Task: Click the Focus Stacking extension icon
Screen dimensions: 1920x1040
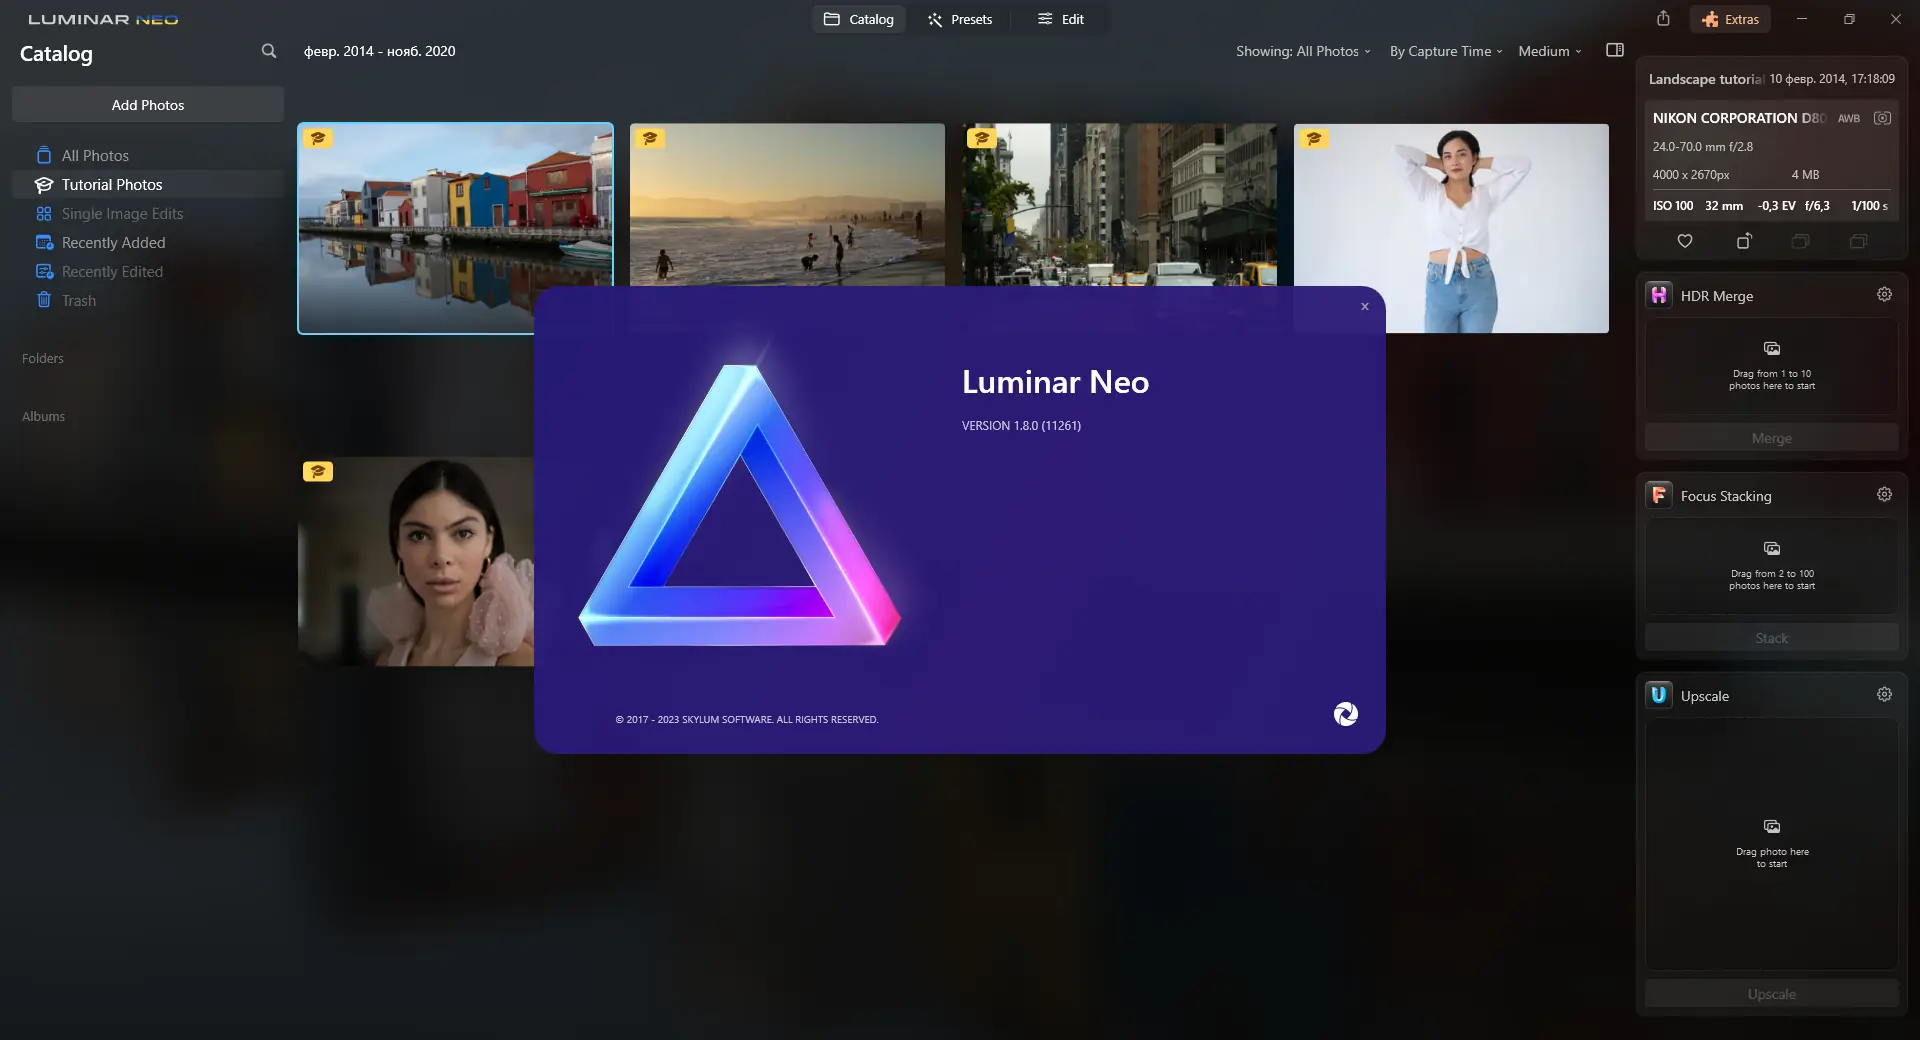Action: tap(1659, 495)
